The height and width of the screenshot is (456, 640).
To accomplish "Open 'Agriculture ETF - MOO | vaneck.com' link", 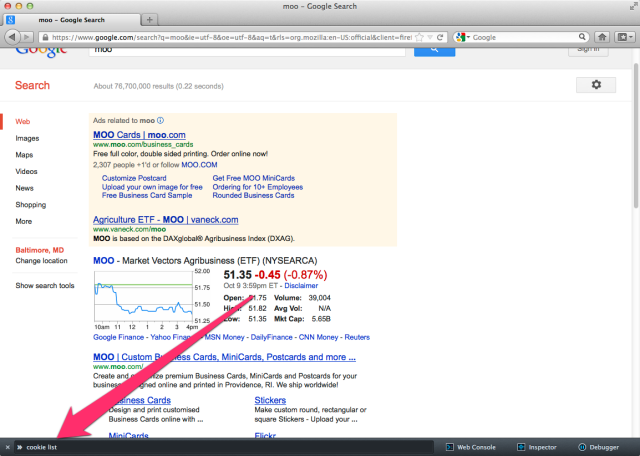I will [x=165, y=220].
